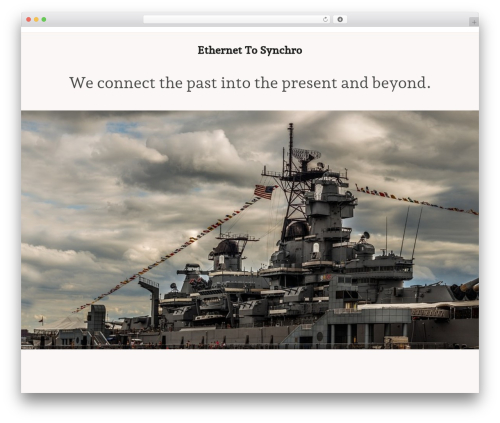Minimize the window using the yellow button
Screen dimensions: 500x423
(36, 19)
